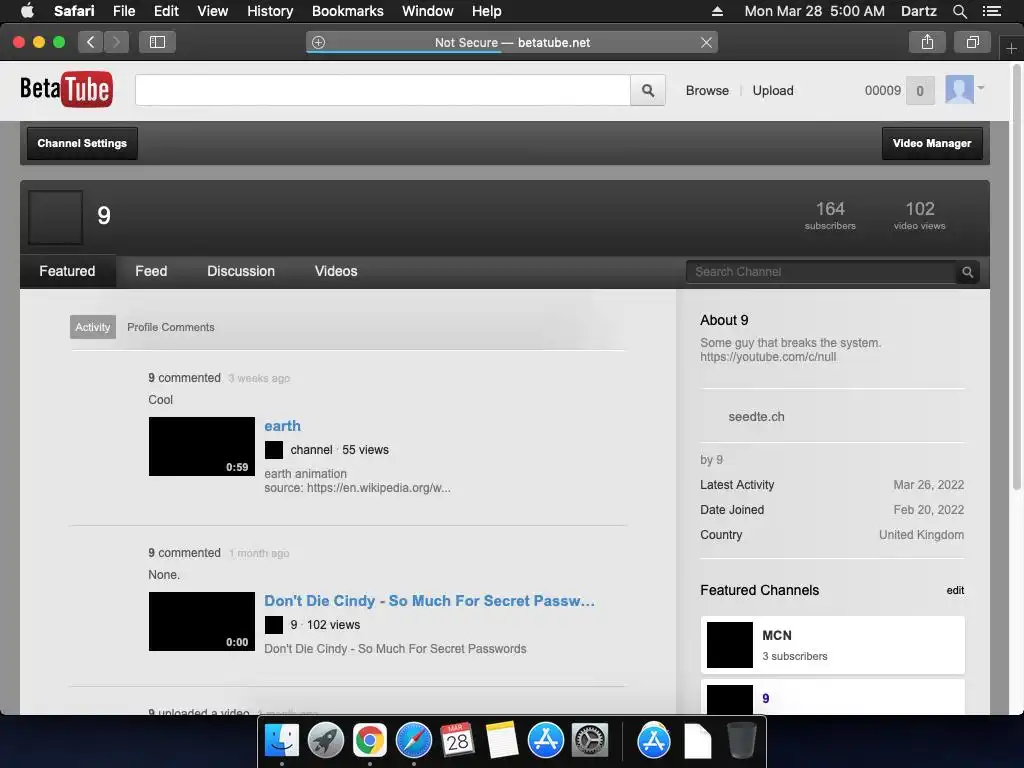Click the channel 9 avatar square
The height and width of the screenshot is (768, 1024).
coord(56,217)
